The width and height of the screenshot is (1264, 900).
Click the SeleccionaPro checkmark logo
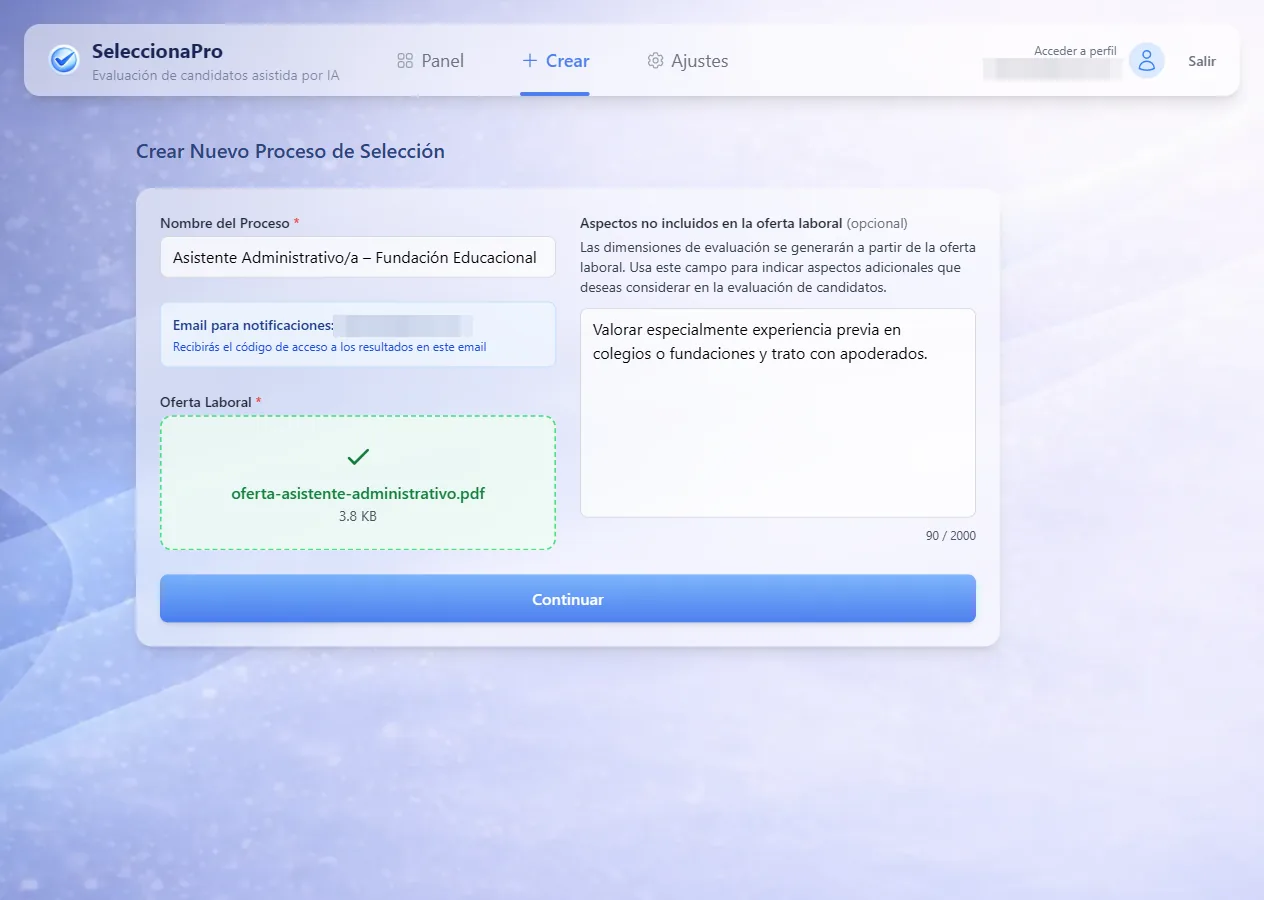(64, 60)
